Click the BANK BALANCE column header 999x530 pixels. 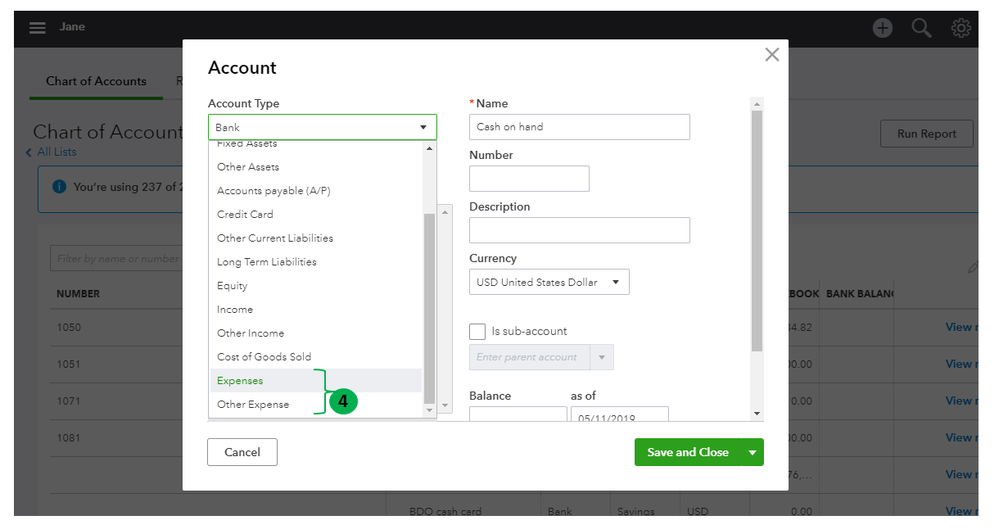pyautogui.click(x=860, y=294)
